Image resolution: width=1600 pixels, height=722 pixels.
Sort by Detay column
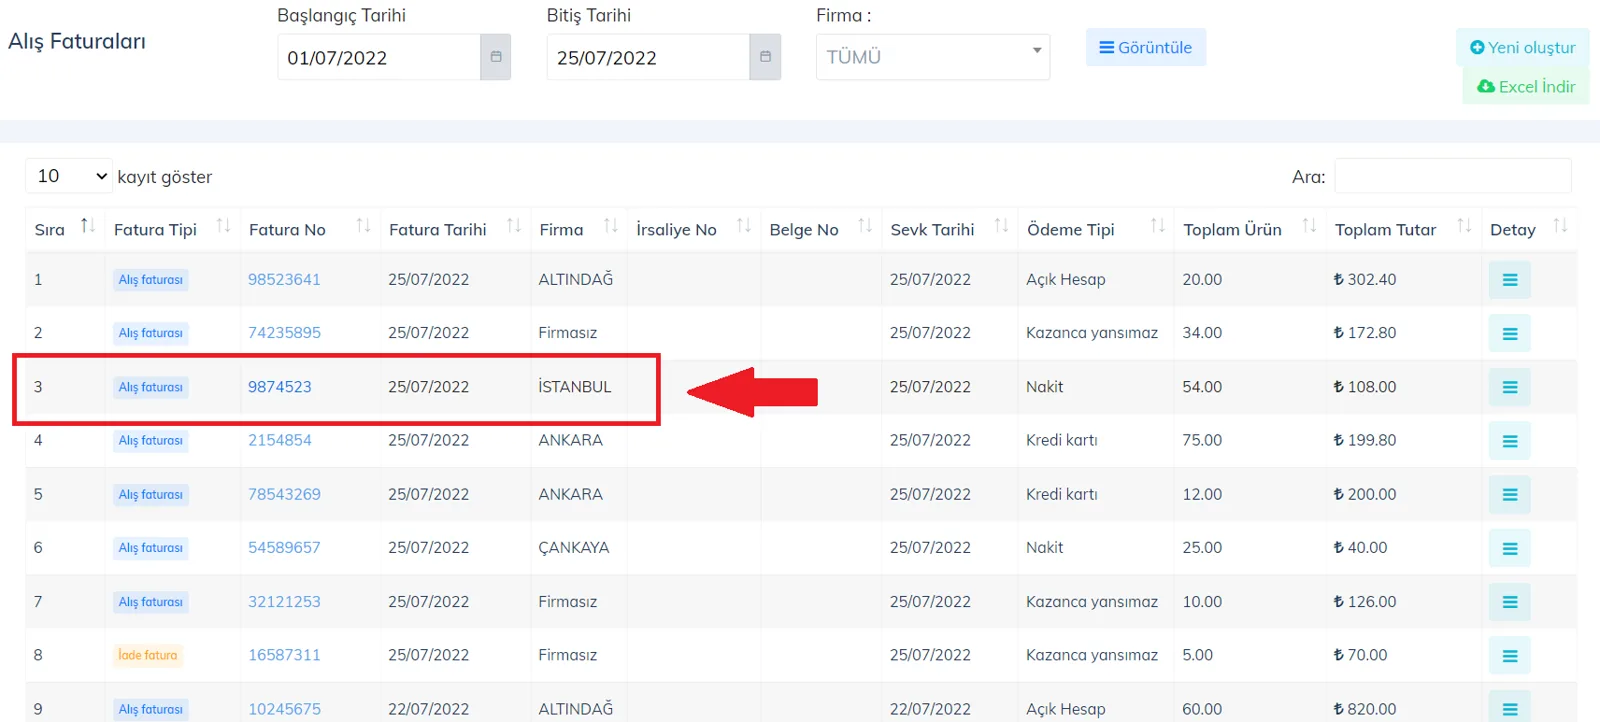pyautogui.click(x=1529, y=229)
